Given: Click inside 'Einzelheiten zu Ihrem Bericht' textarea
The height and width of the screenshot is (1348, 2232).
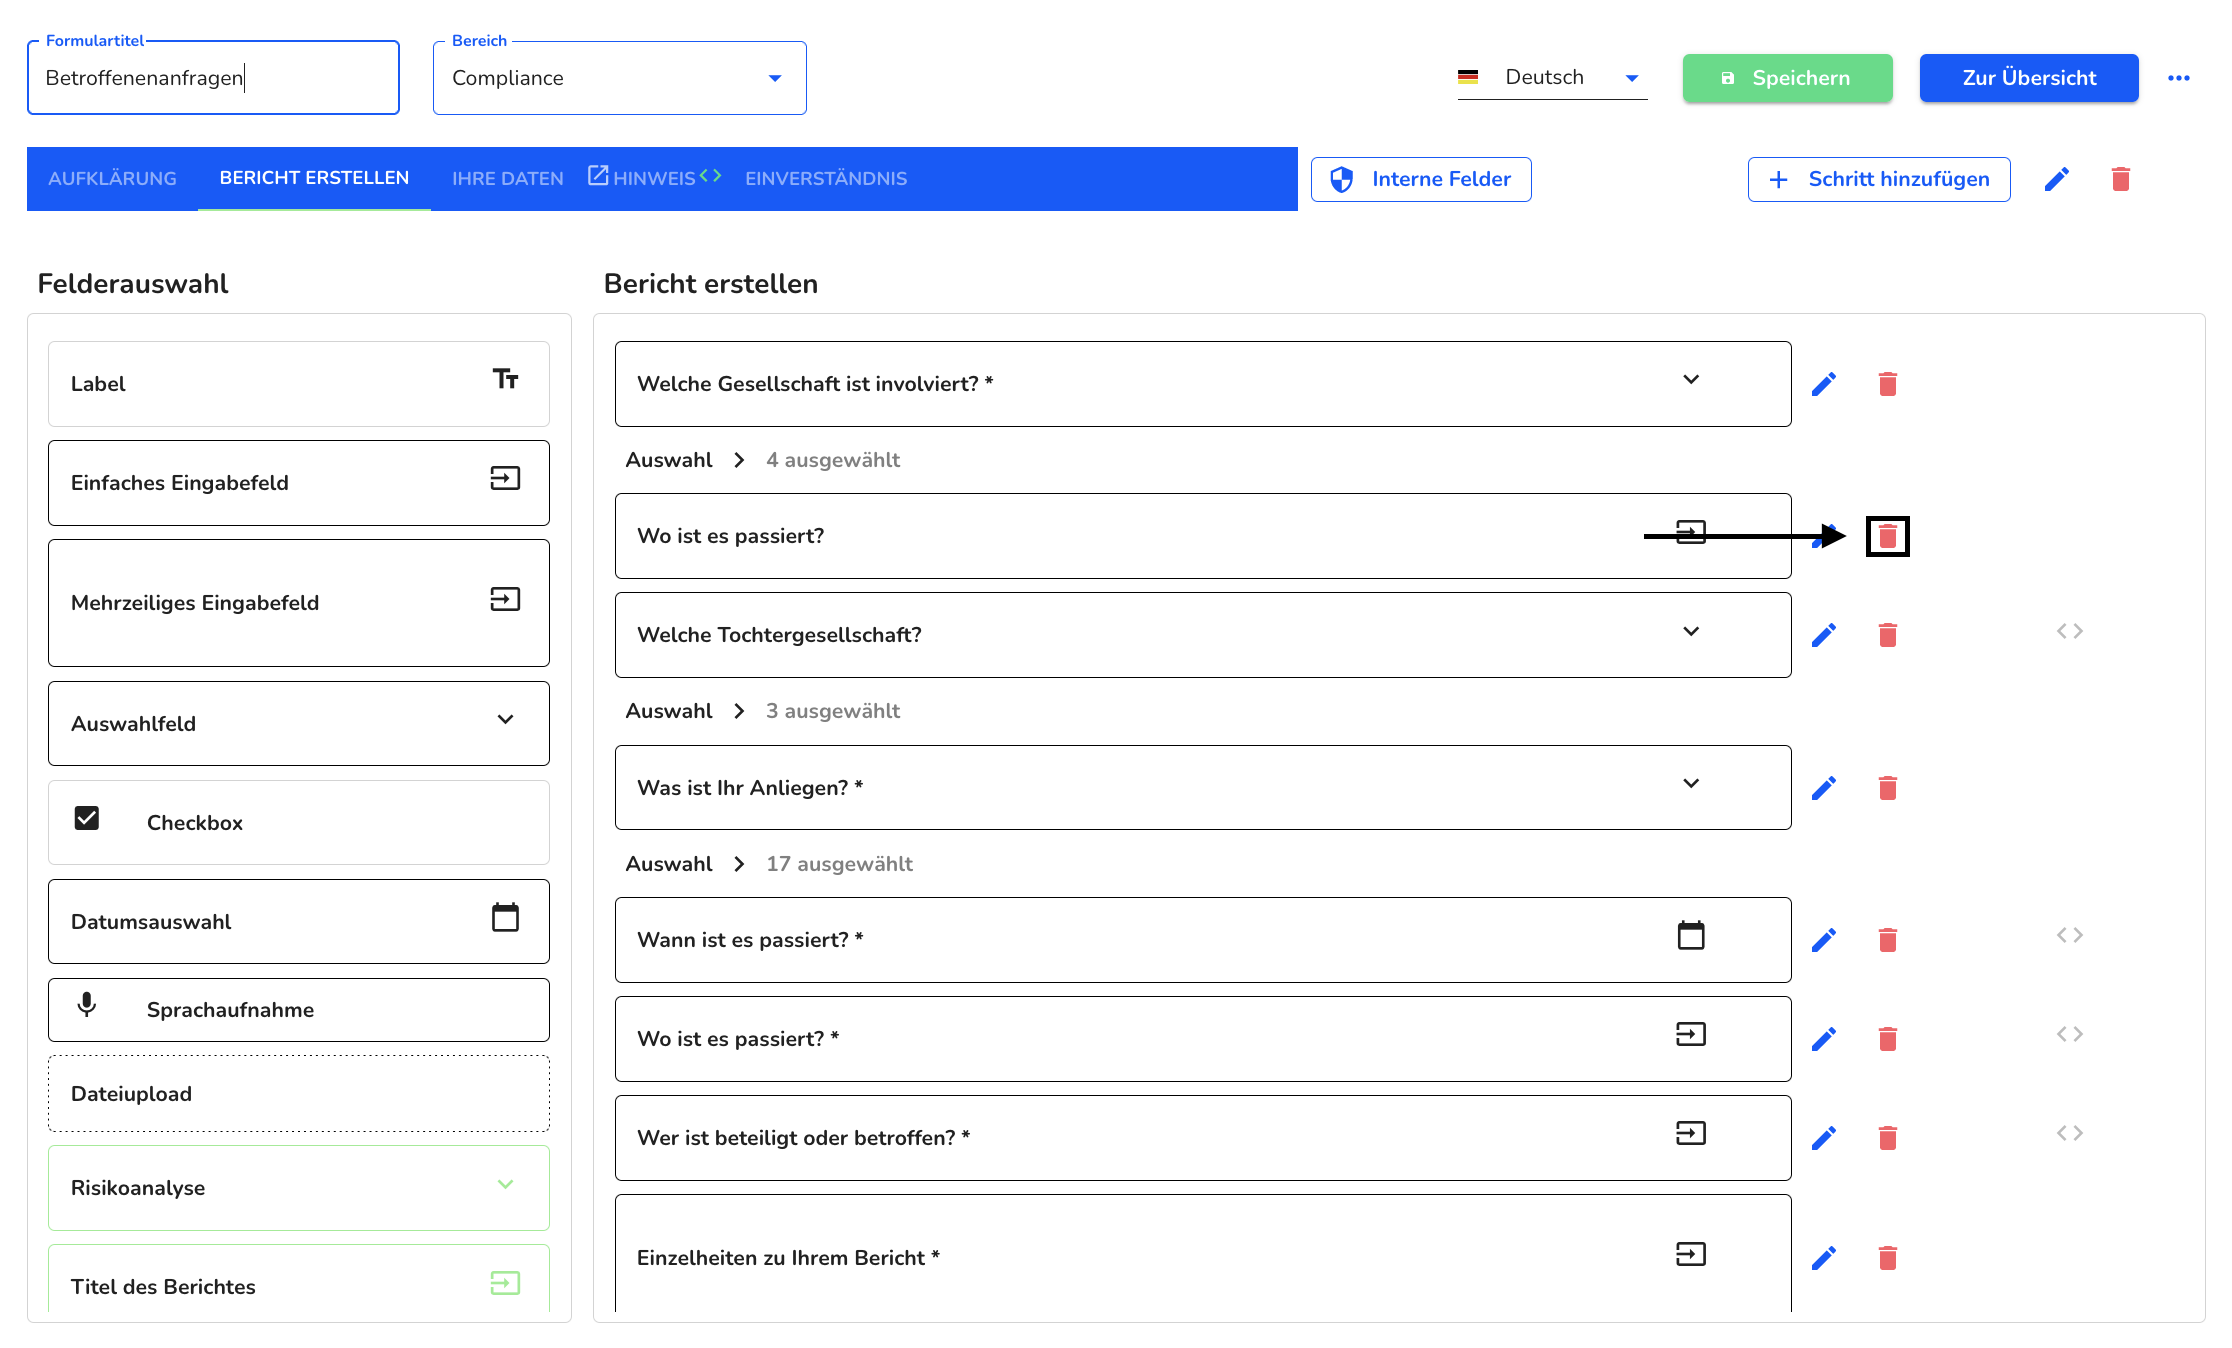Looking at the screenshot, I should 1202,1254.
